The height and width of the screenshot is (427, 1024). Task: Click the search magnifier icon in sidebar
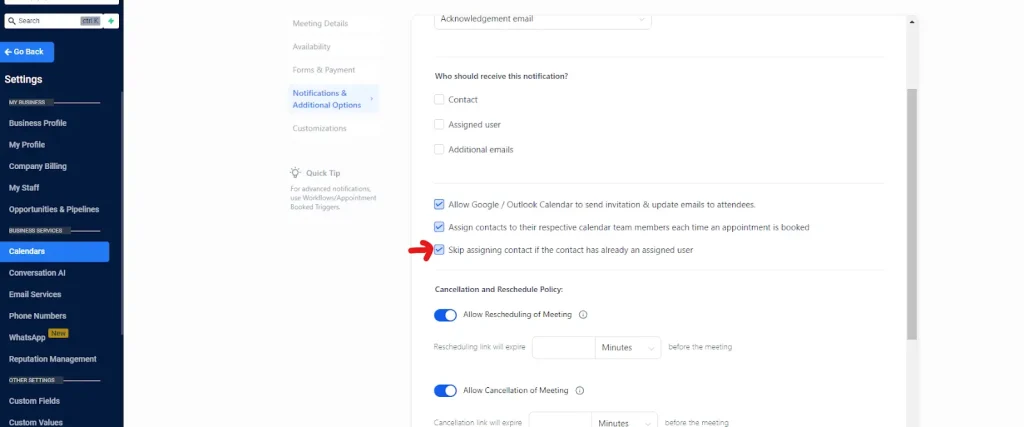pyautogui.click(x=12, y=21)
